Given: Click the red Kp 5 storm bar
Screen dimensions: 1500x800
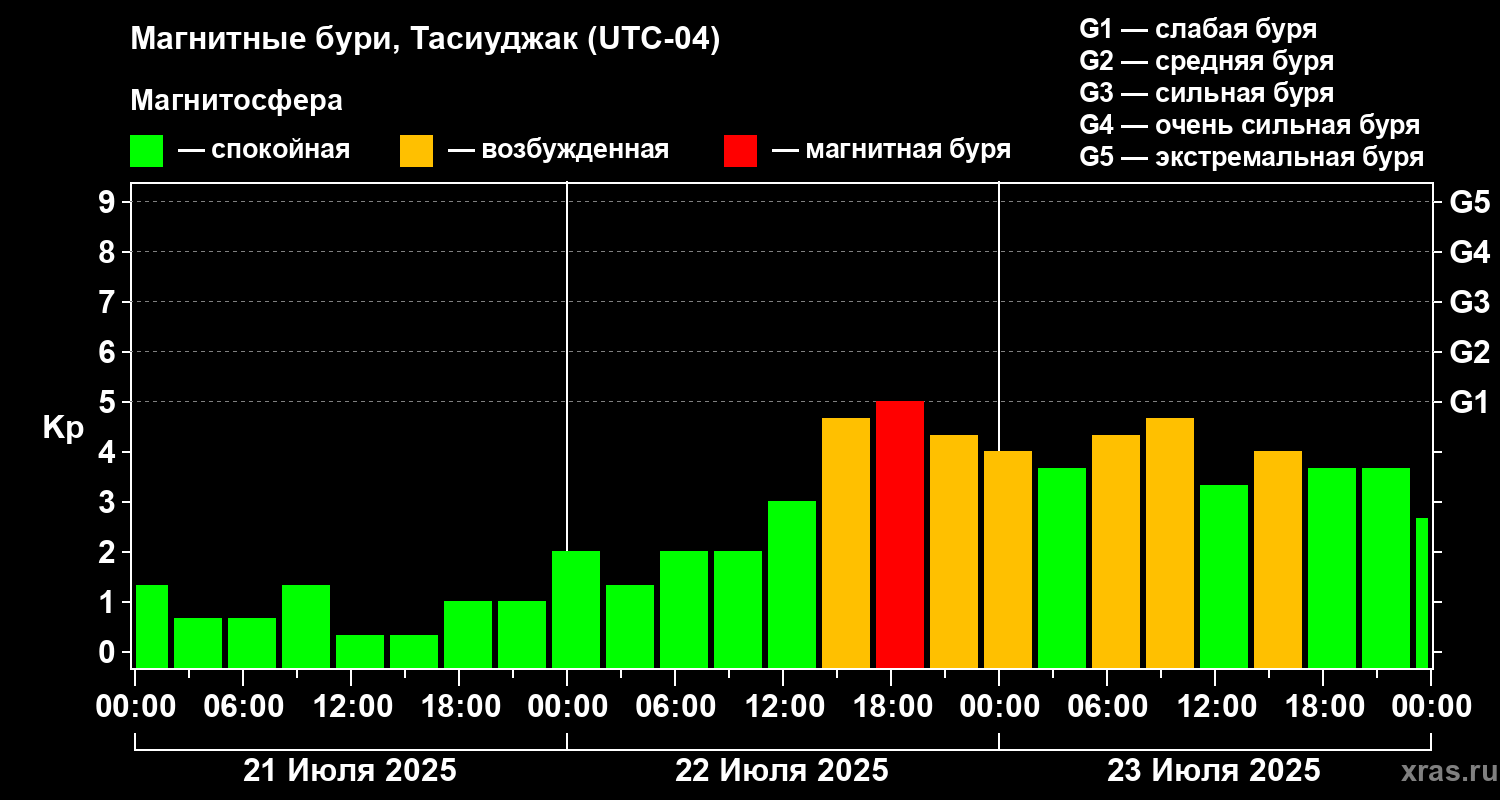Looking at the screenshot, I should pyautogui.click(x=900, y=535).
